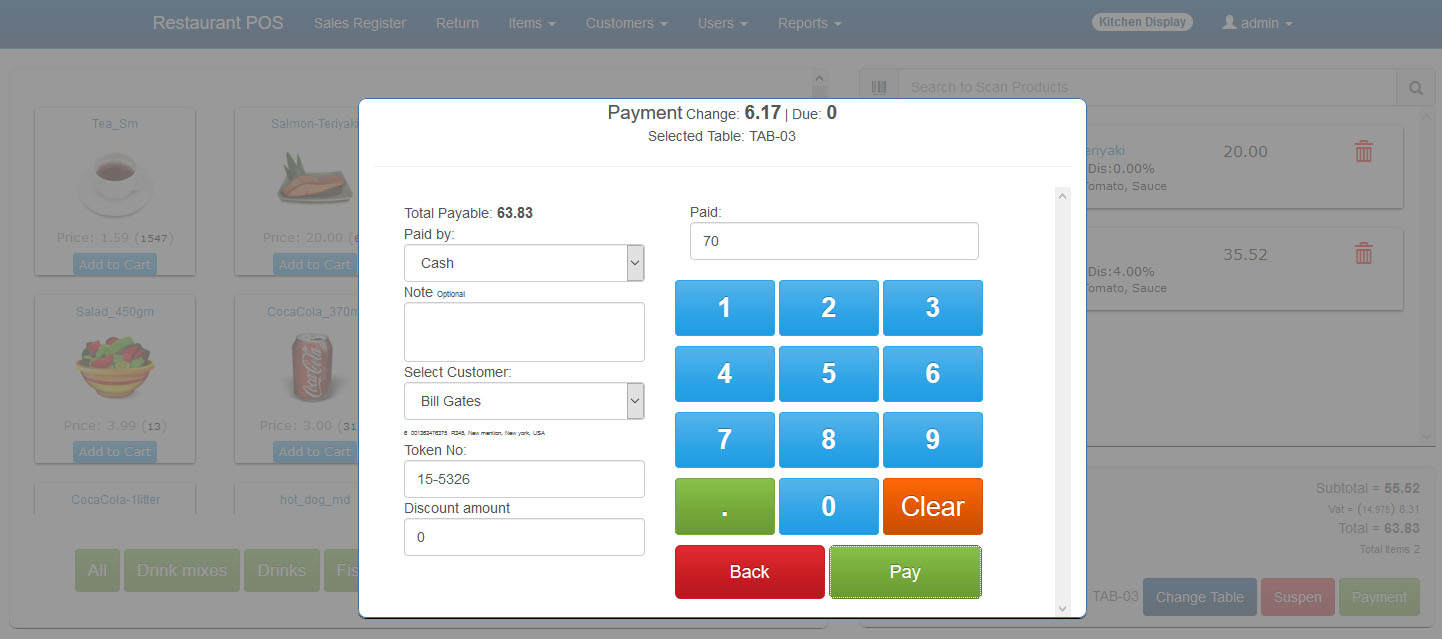Delete the 20.00 cart item with the trash icon
This screenshot has height=639, width=1442.
pos(1363,152)
